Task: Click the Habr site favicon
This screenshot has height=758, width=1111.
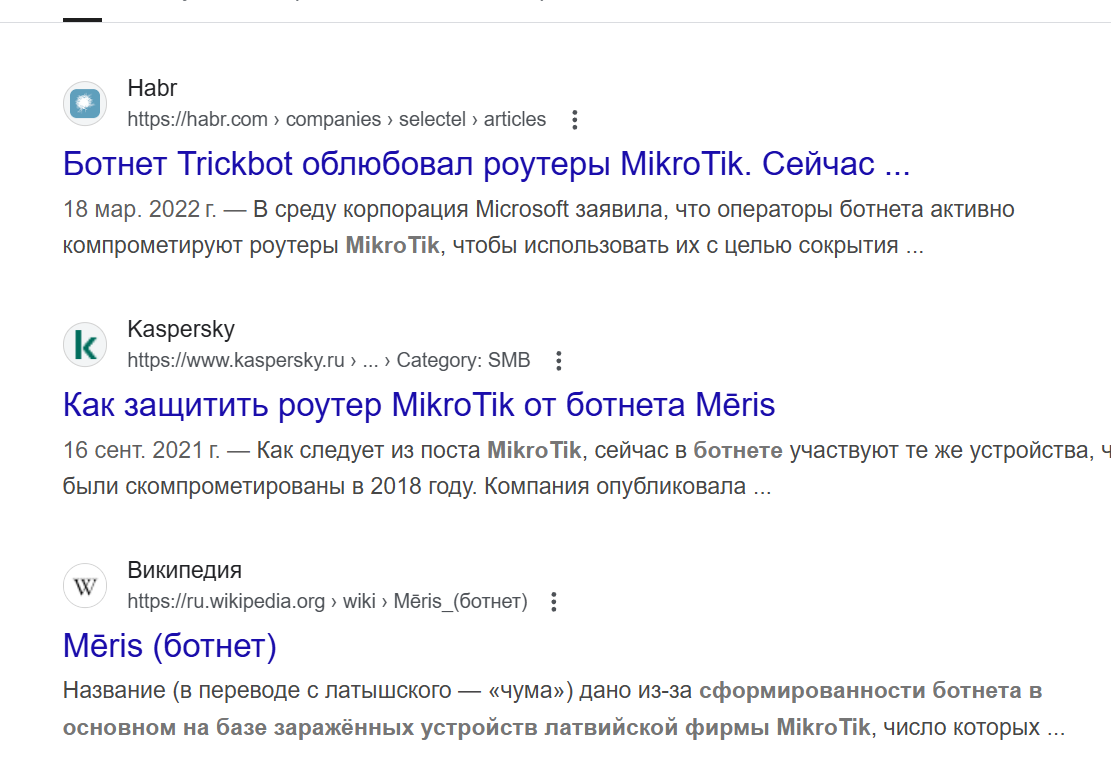Action: [x=85, y=103]
